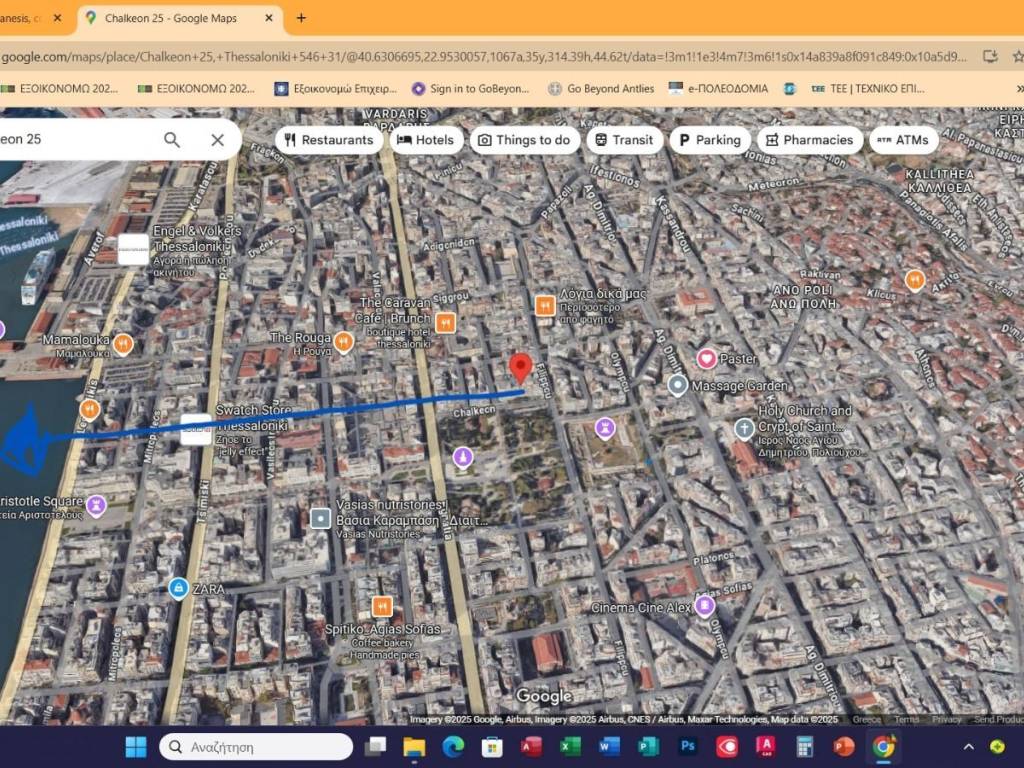Click the Windows taskbar search field

point(256,747)
